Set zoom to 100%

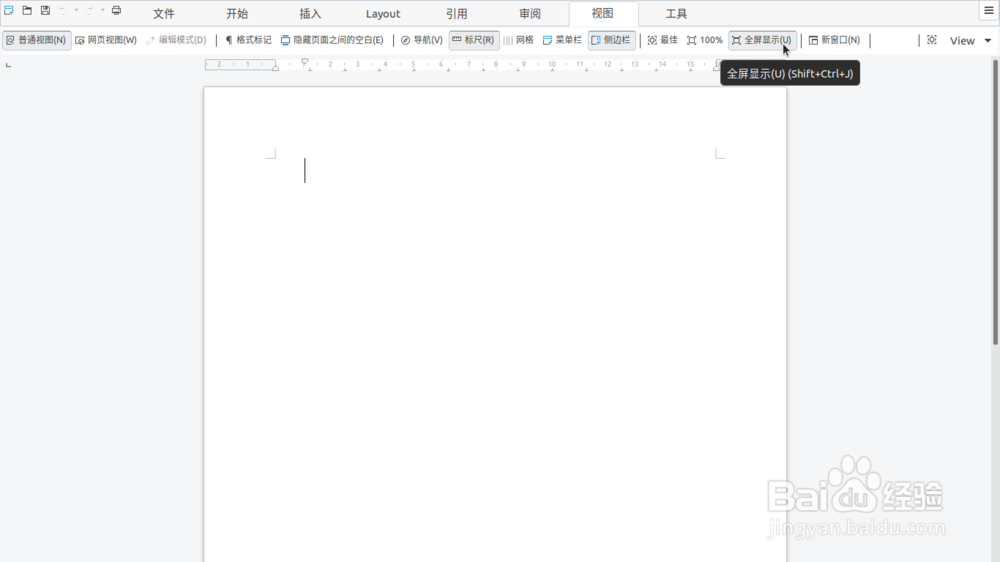(x=705, y=40)
